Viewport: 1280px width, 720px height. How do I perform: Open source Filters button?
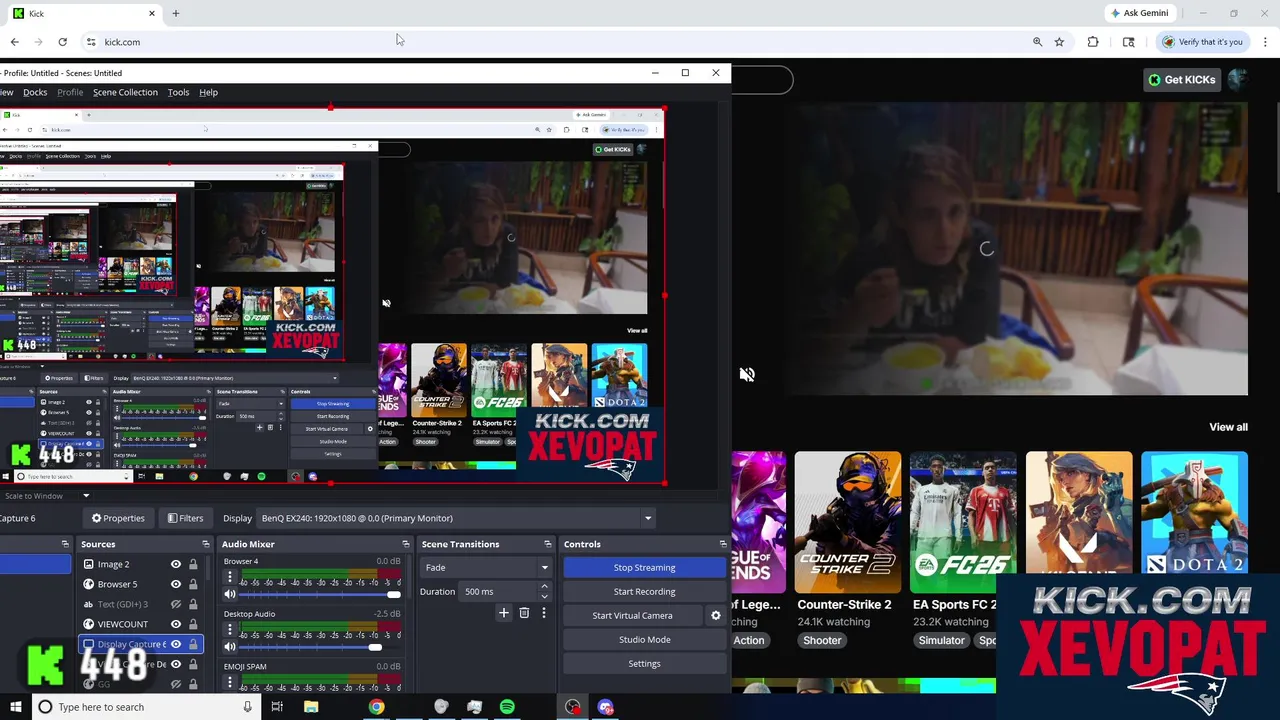(x=185, y=518)
